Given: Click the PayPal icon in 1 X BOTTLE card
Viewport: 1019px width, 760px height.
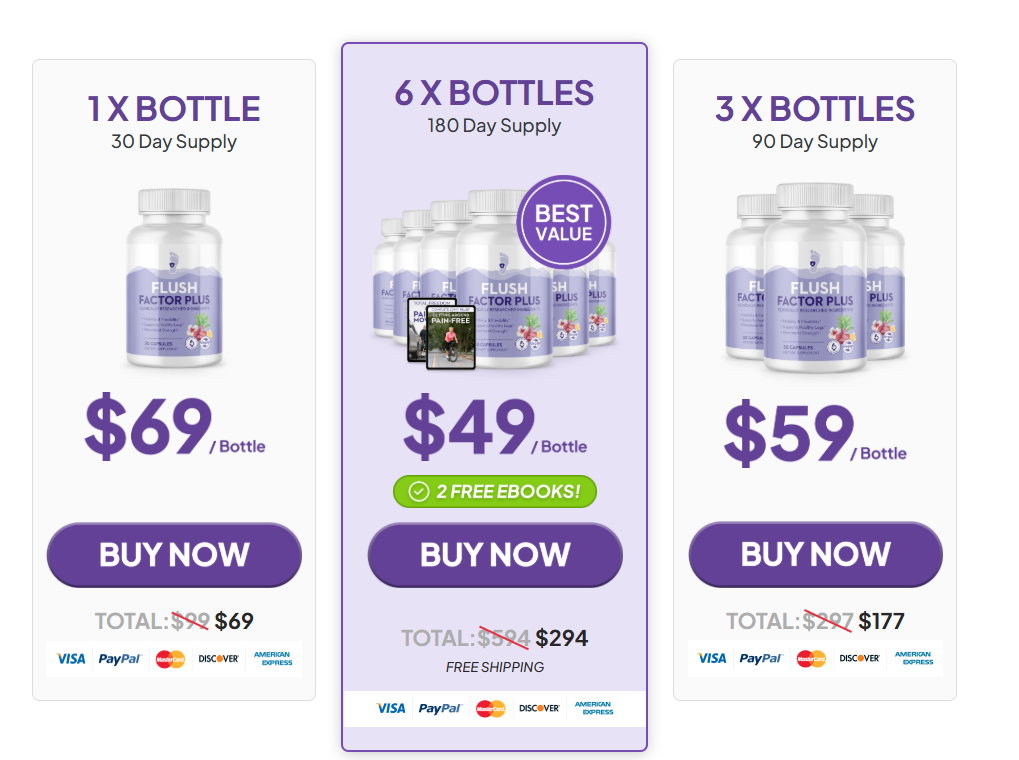Looking at the screenshot, I should [121, 658].
